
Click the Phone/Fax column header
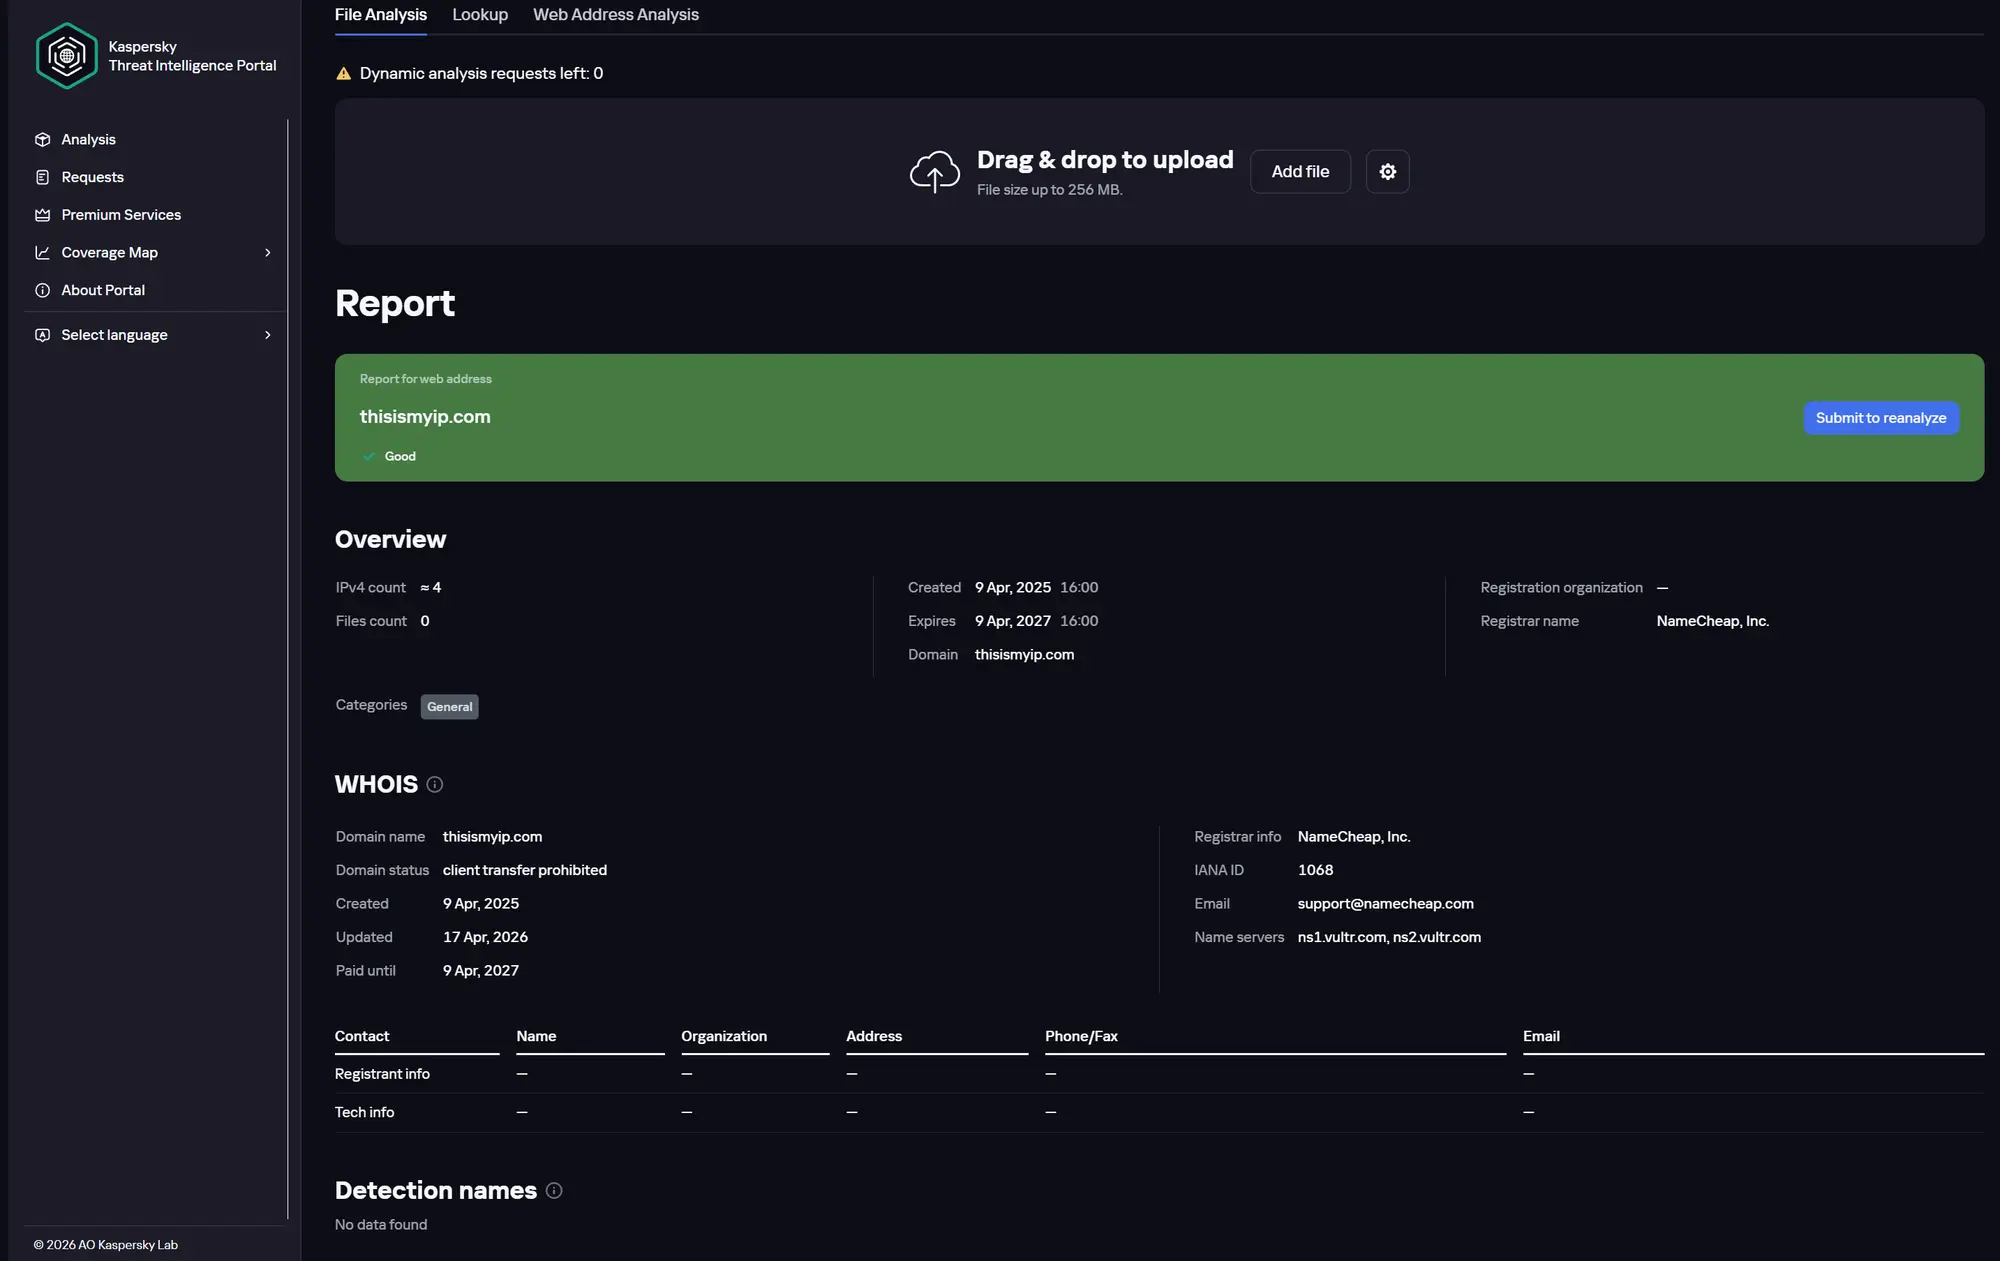1081,1037
